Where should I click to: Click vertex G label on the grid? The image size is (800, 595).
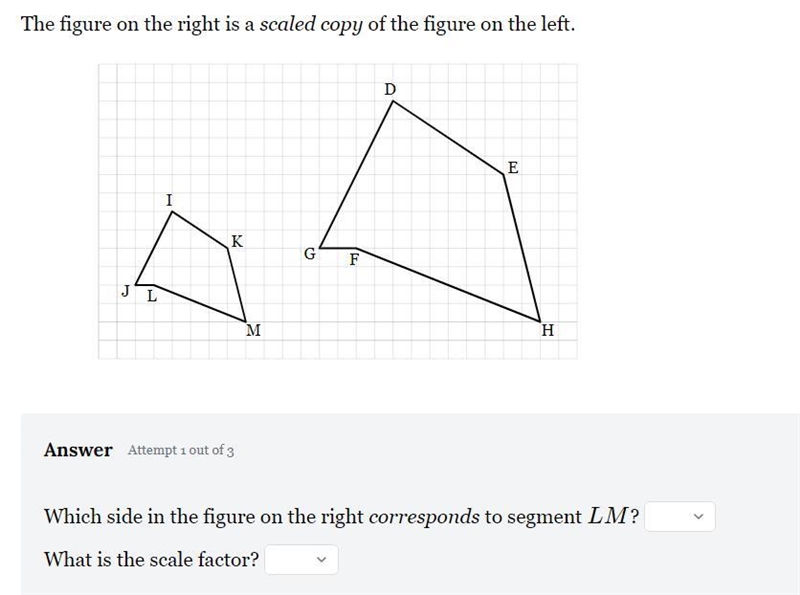[310, 254]
